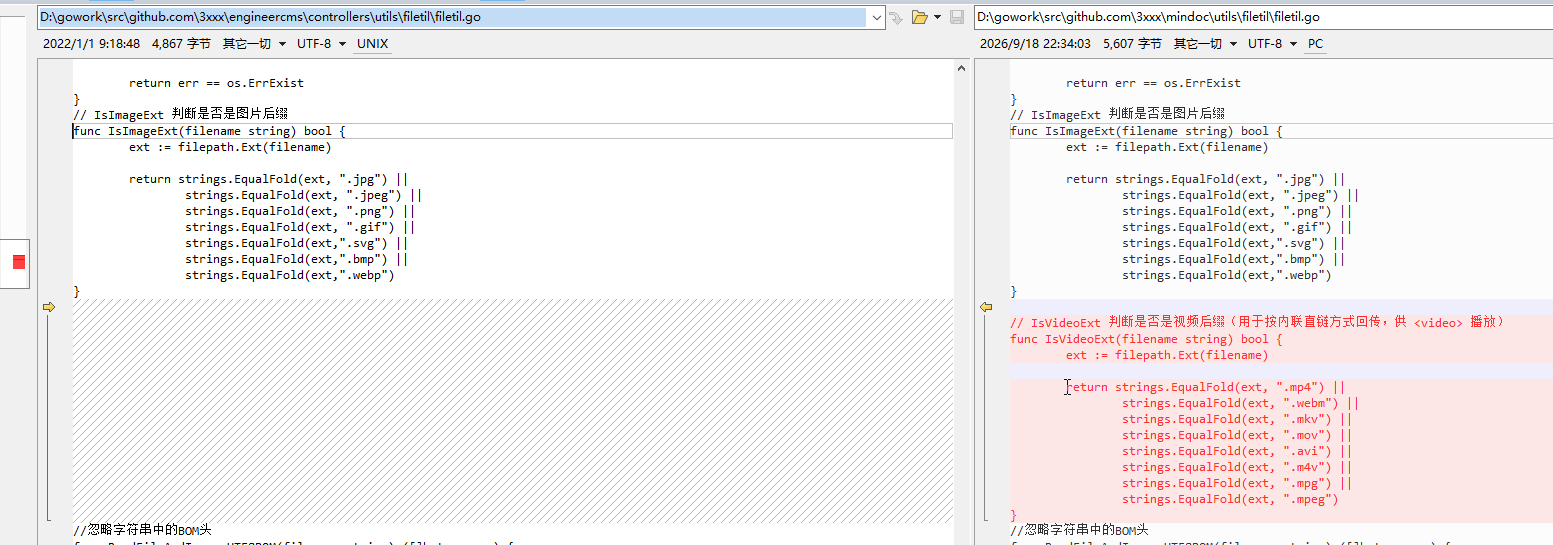This screenshot has height=545, width=1553.
Task: Click the right mindoc filetil.go path field
Action: point(1264,17)
